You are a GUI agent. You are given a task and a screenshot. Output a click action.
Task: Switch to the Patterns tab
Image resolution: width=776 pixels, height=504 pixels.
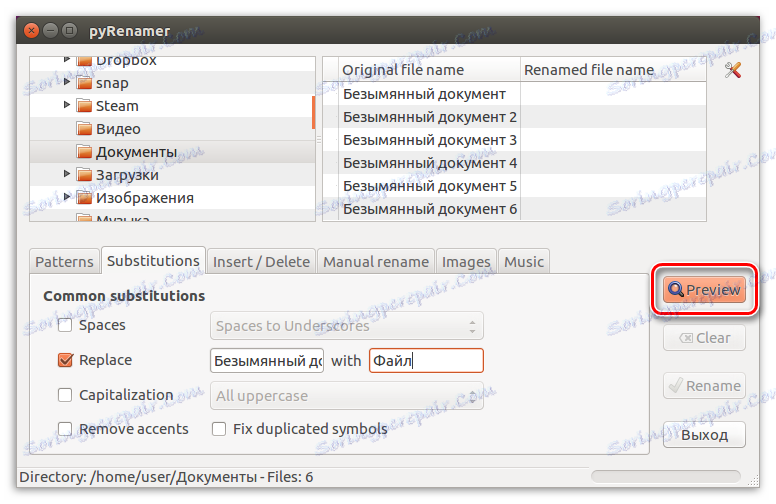[x=64, y=262]
